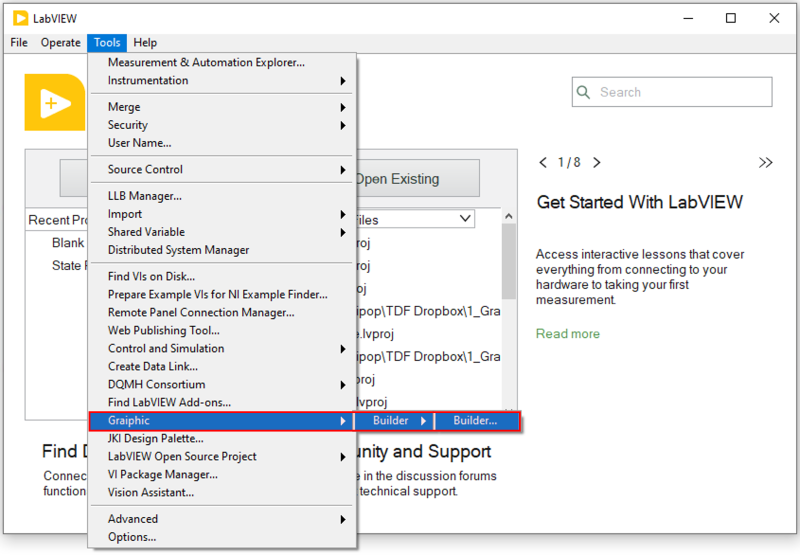Expand the Instrumentation submenu
Screen dimensions: 800x556
[x=221, y=81]
